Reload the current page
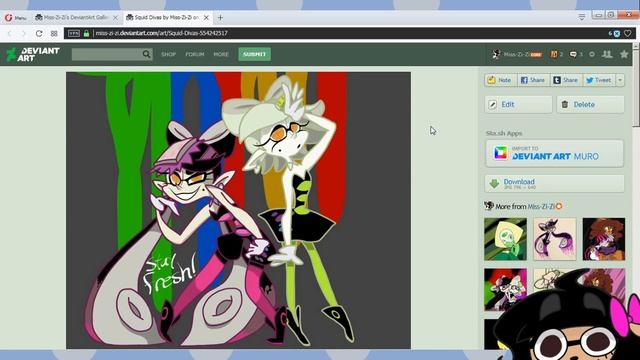This screenshot has height=360, width=640. click(x=39, y=33)
